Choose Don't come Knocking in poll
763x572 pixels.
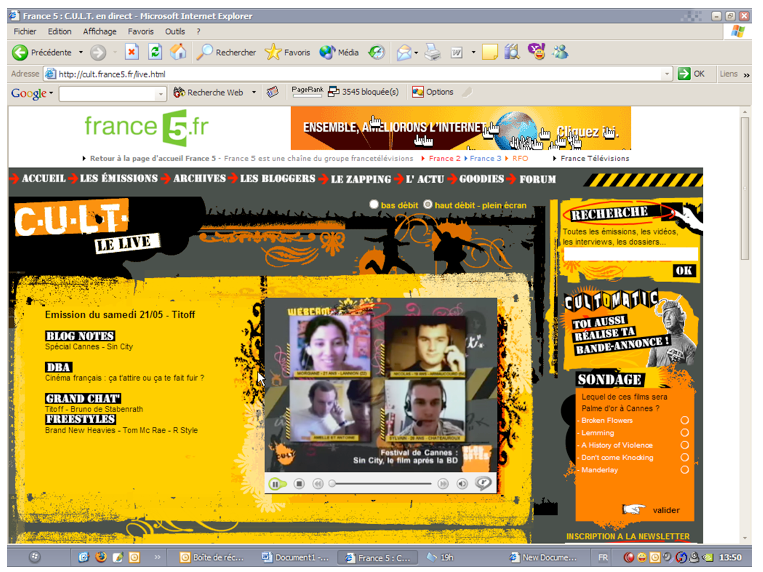(x=685, y=457)
